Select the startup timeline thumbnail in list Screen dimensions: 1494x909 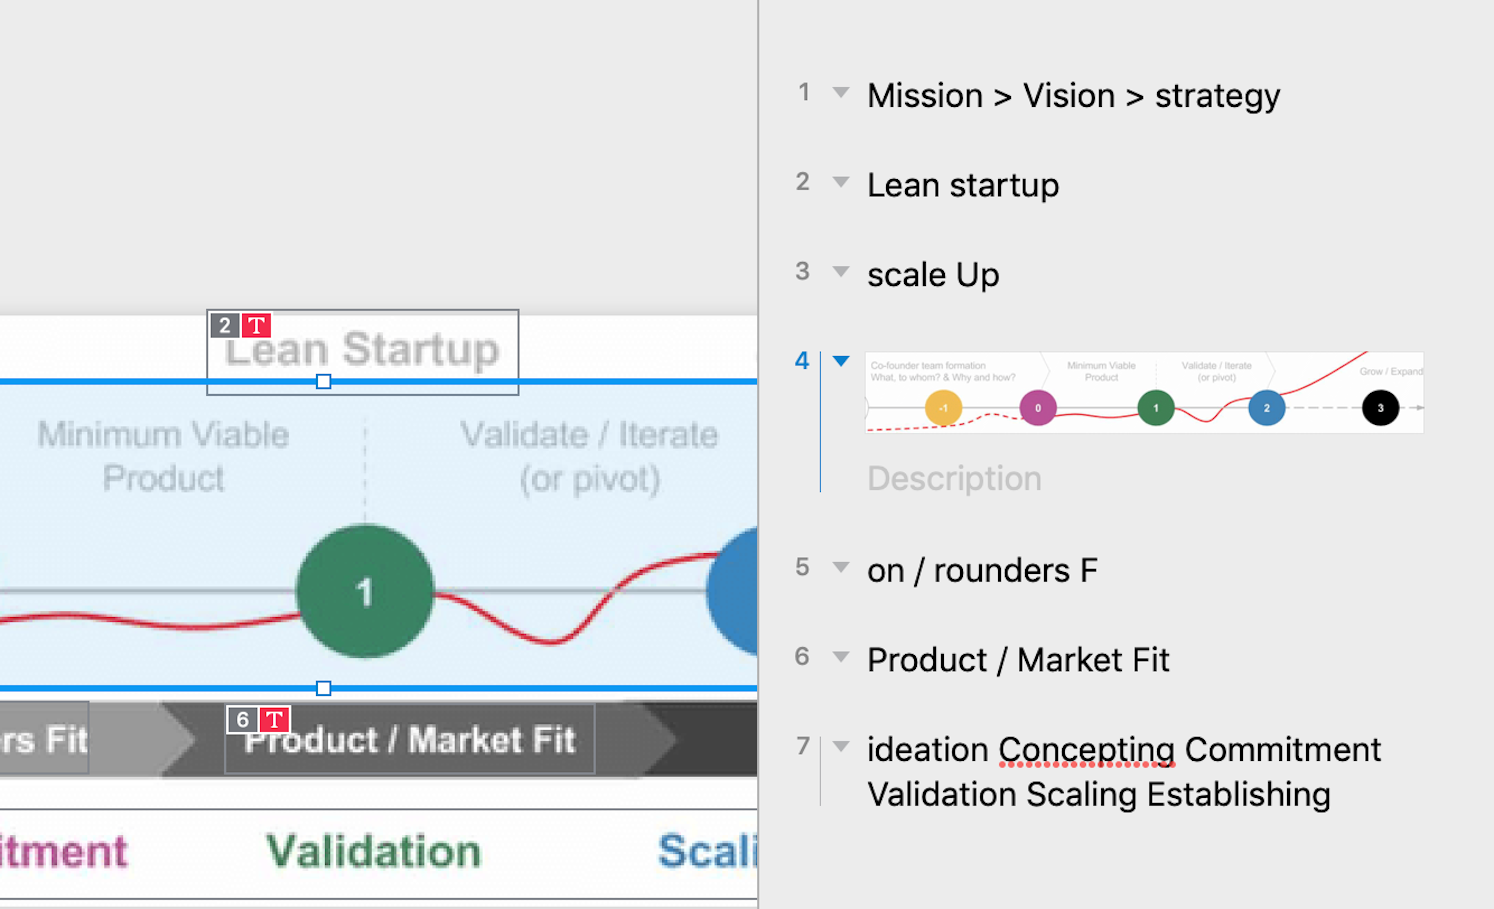1144,392
